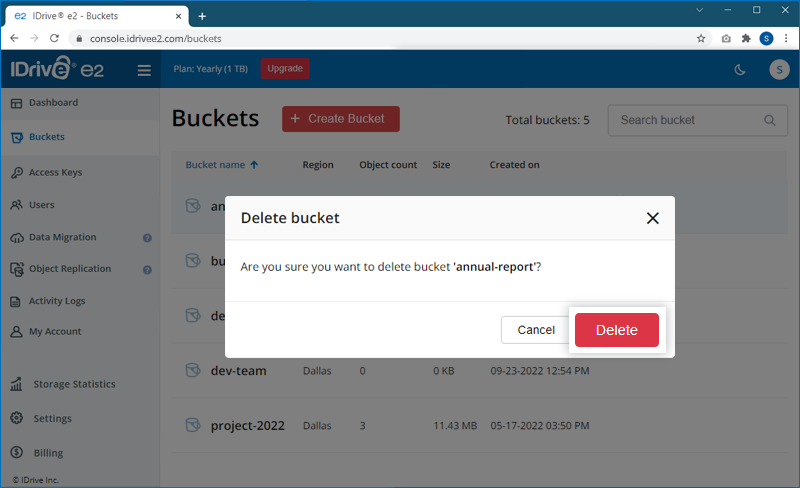This screenshot has height=488, width=800.
Task: Sort by Bucket name column arrow
Action: tap(254, 165)
